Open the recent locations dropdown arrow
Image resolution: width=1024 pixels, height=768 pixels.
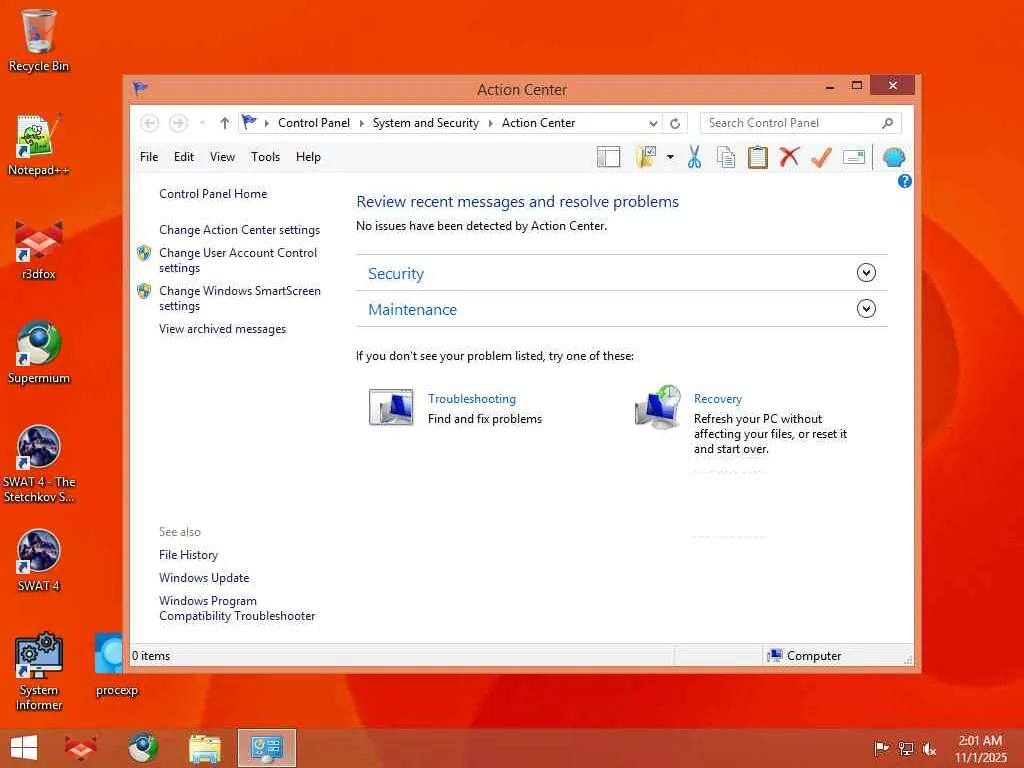pyautogui.click(x=202, y=123)
